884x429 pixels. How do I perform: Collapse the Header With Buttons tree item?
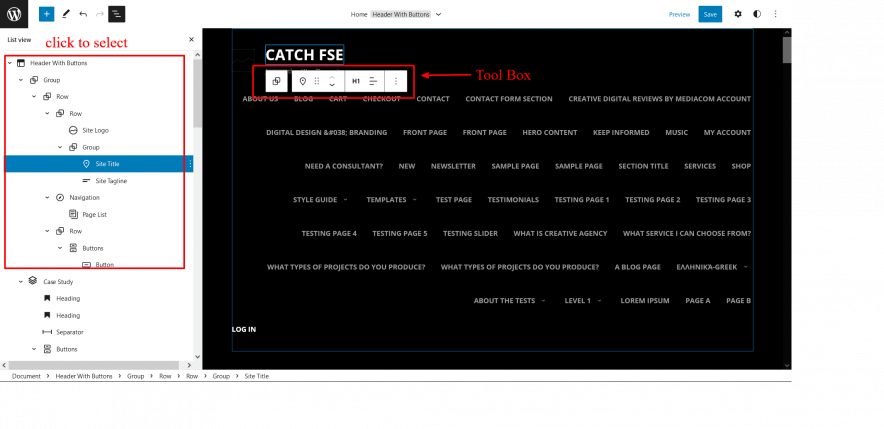[10, 63]
